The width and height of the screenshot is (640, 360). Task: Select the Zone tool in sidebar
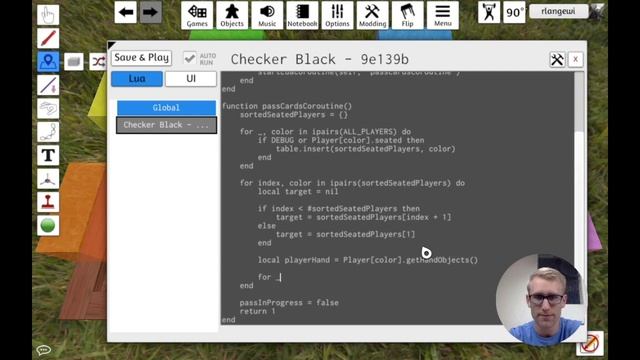[48, 62]
